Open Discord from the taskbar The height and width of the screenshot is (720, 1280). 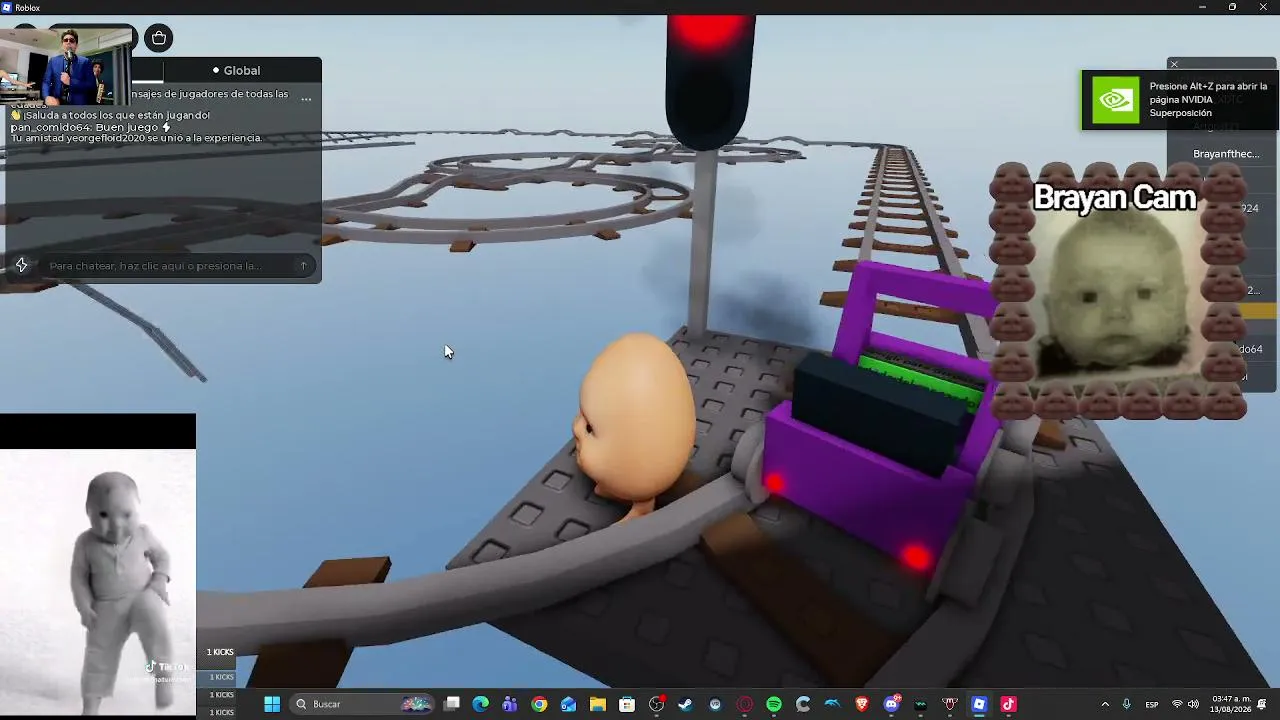click(x=892, y=704)
